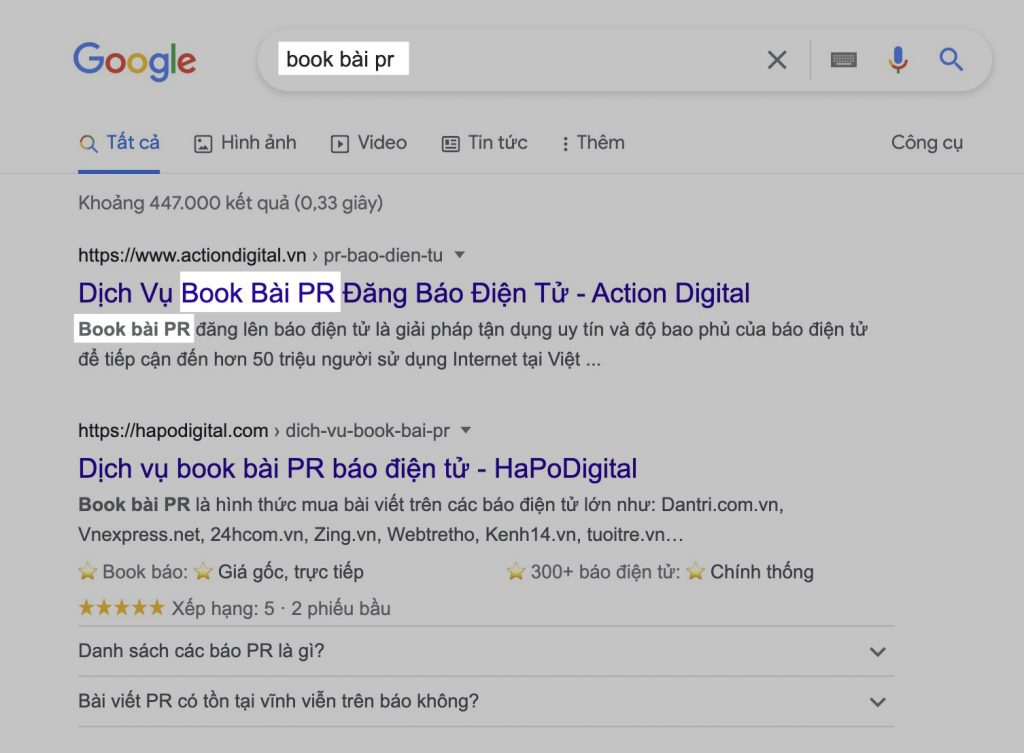Open 'Công cụ' search tools
This screenshot has height=753, width=1024.
tap(927, 142)
